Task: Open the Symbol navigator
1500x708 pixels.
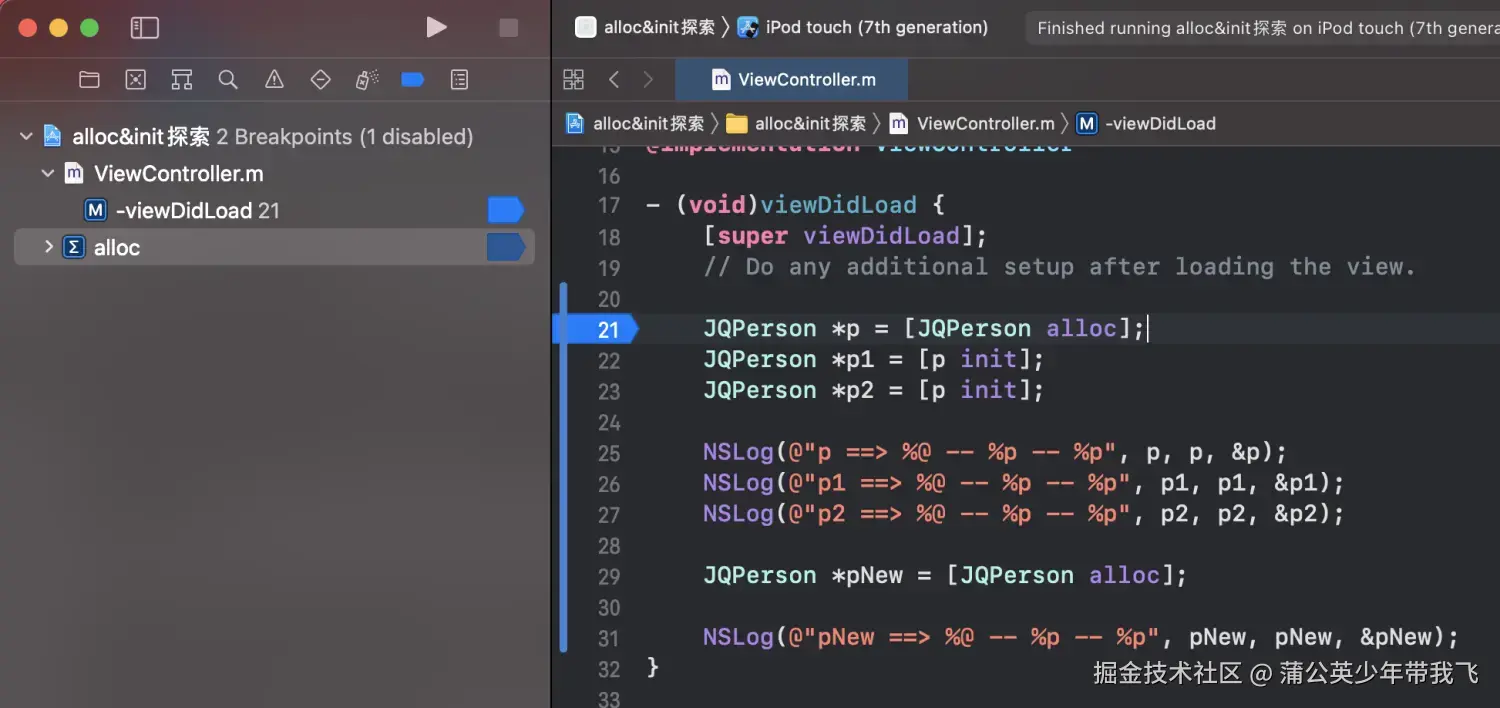Action: (x=182, y=80)
